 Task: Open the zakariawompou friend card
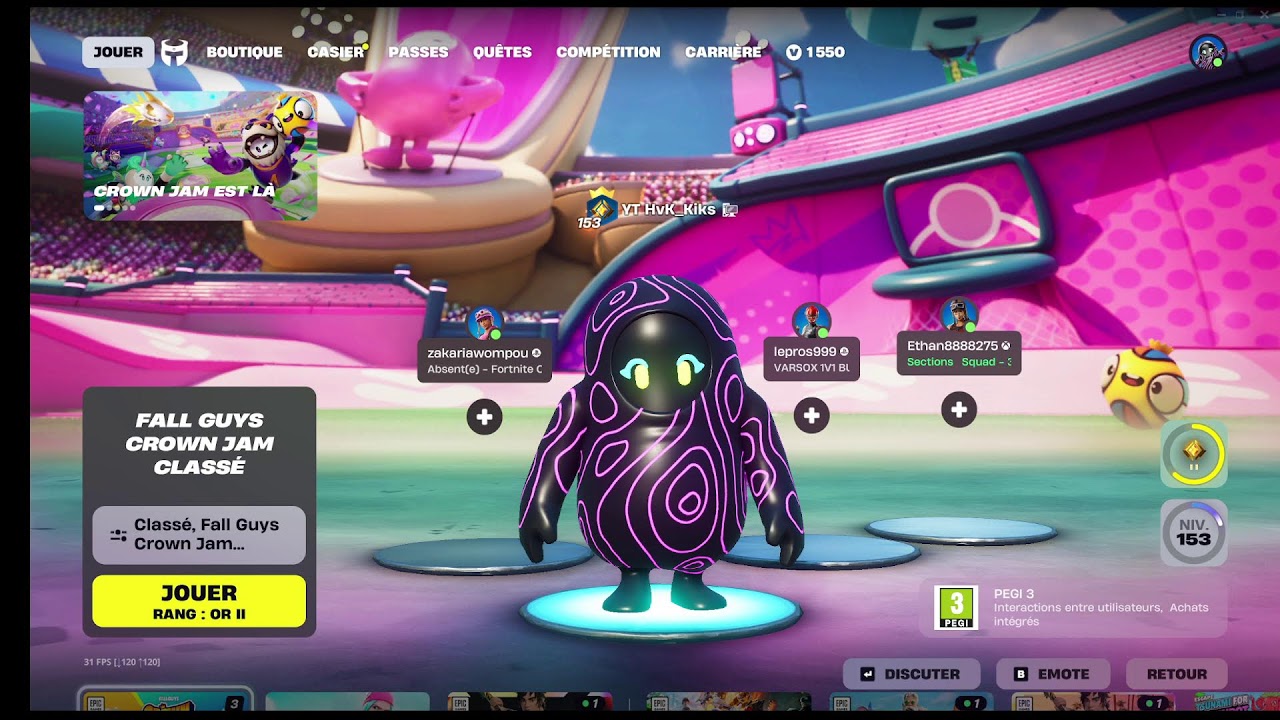point(484,361)
